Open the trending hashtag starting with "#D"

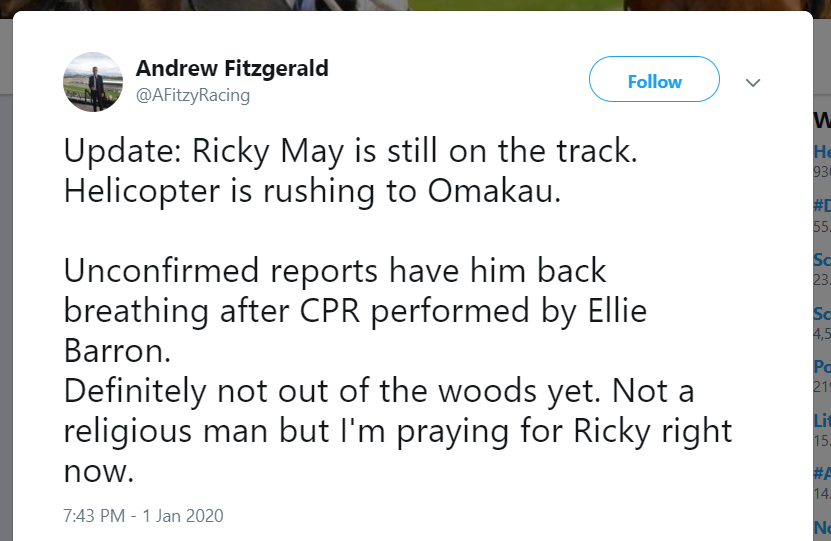[823, 206]
